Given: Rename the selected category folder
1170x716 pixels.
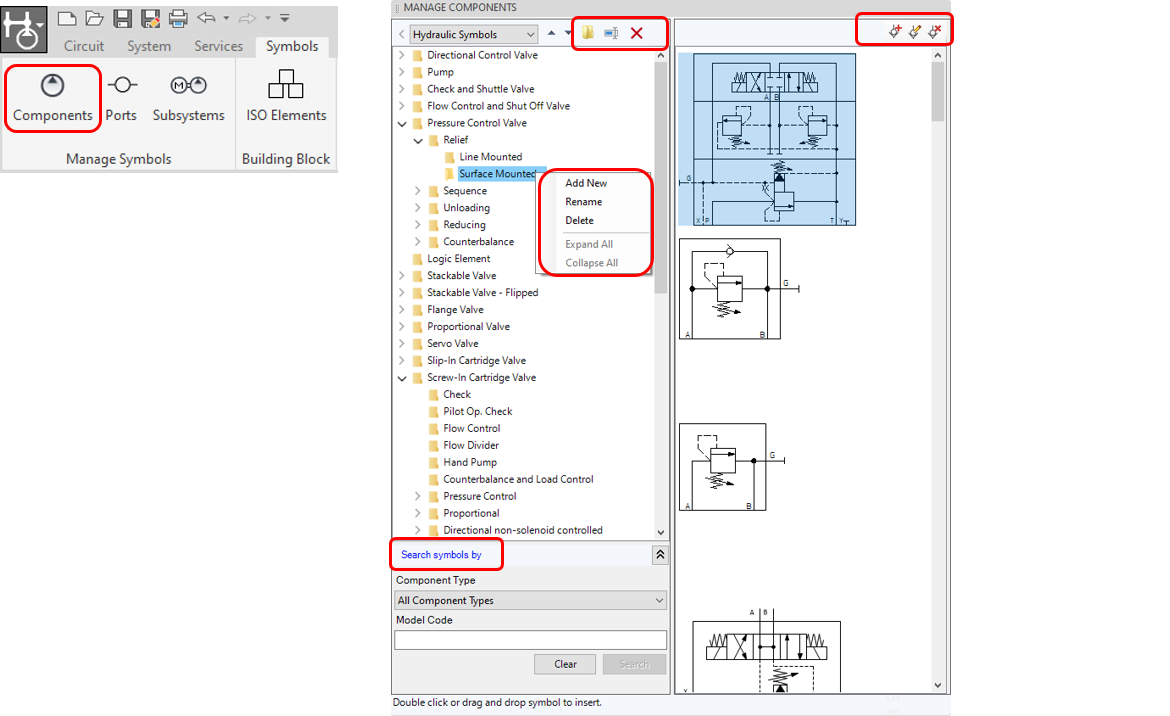Looking at the screenshot, I should tap(612, 33).
